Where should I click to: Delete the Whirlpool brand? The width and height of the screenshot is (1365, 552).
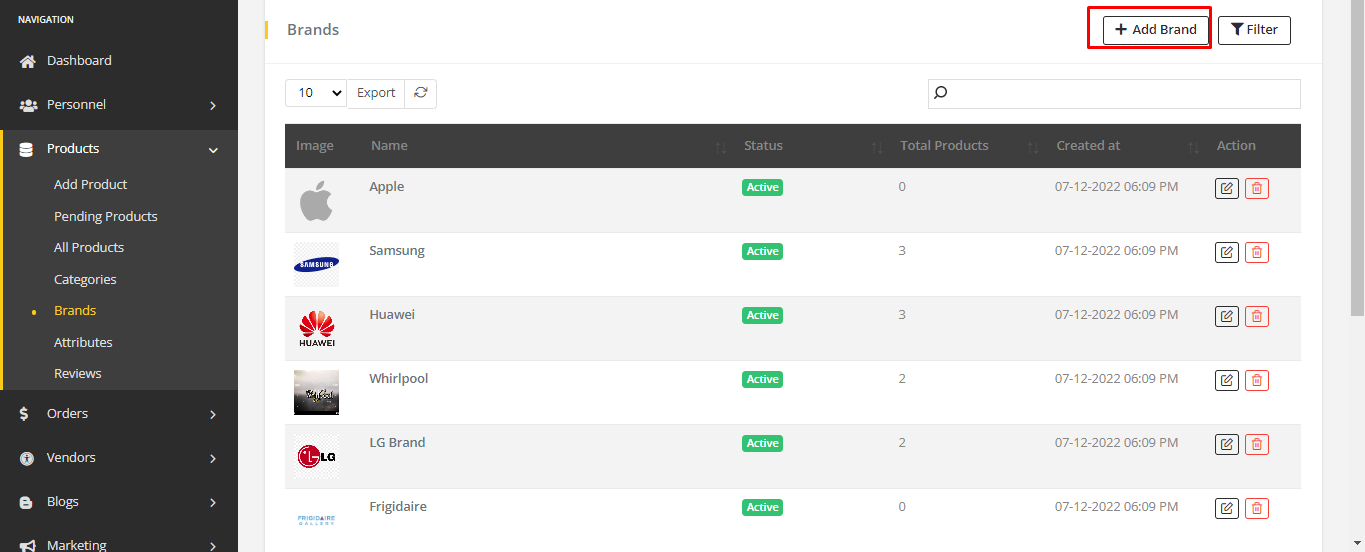(1257, 380)
